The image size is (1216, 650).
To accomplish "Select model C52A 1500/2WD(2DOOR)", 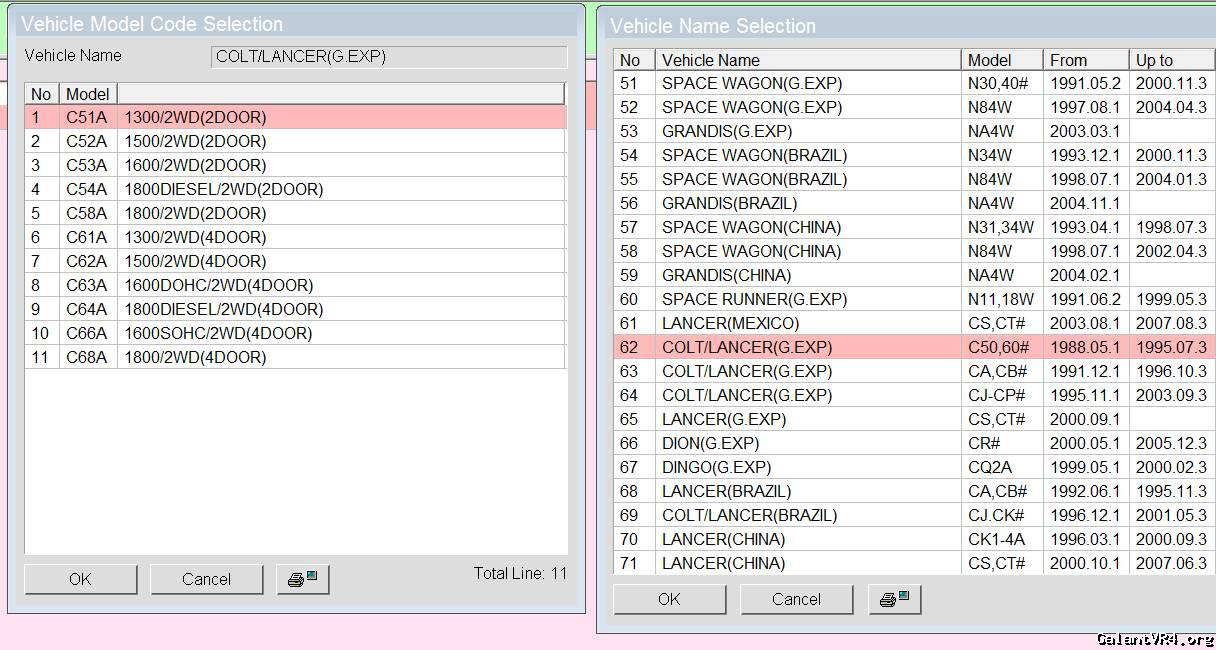I will [195, 141].
